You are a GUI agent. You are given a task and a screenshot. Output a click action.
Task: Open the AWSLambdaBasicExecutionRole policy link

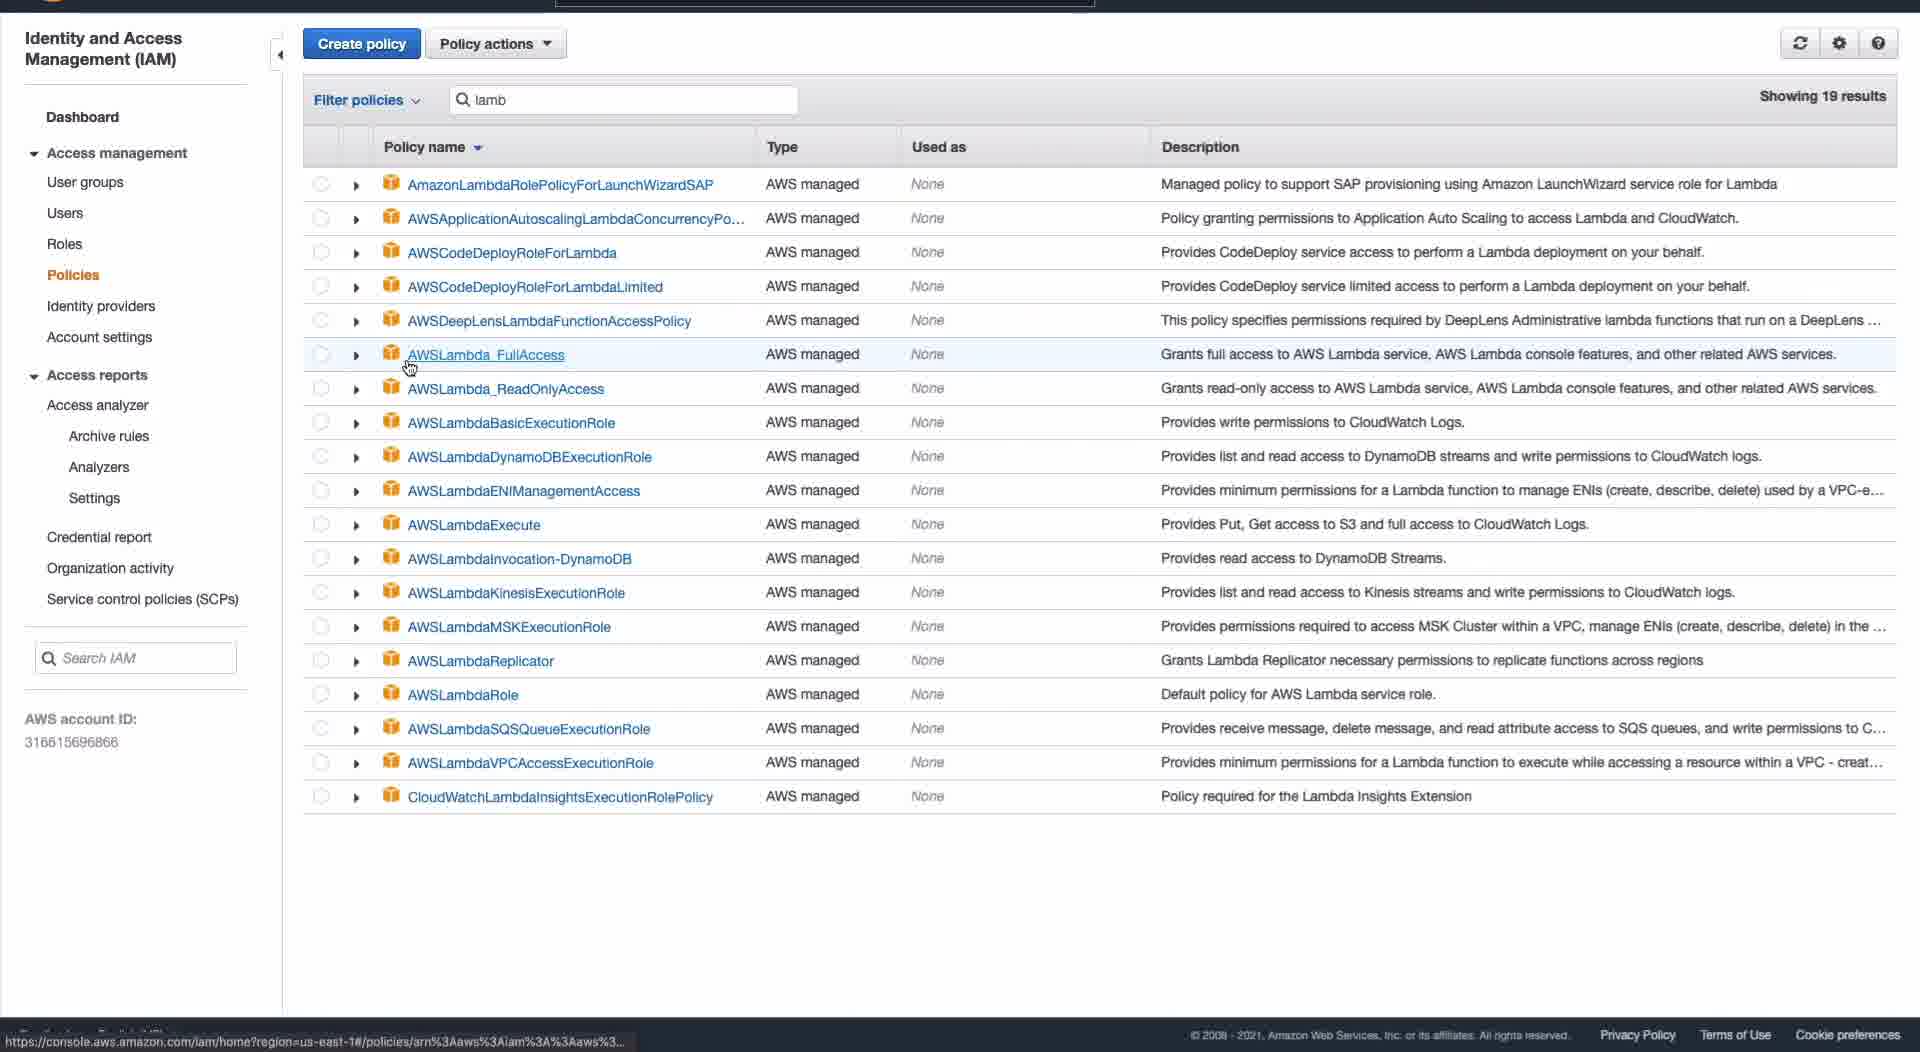click(x=511, y=423)
